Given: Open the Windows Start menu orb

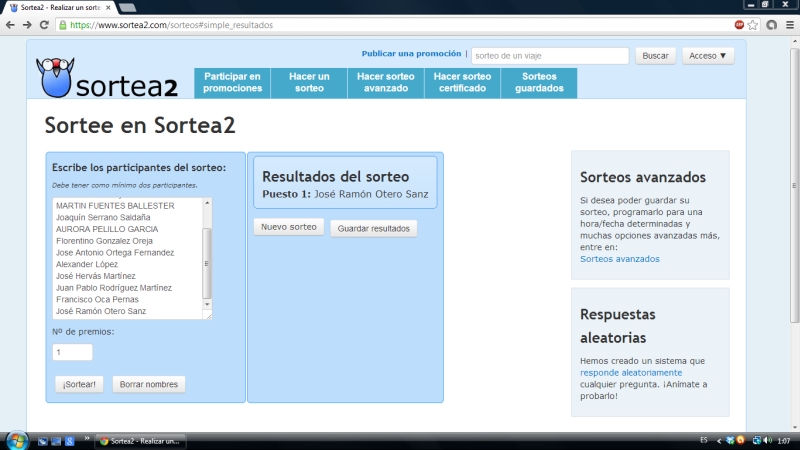Looking at the screenshot, I should pos(17,440).
